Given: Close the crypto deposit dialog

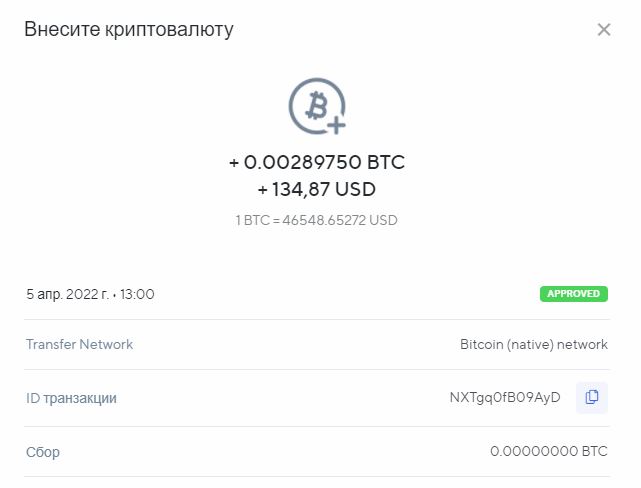Looking at the screenshot, I should coord(604,30).
